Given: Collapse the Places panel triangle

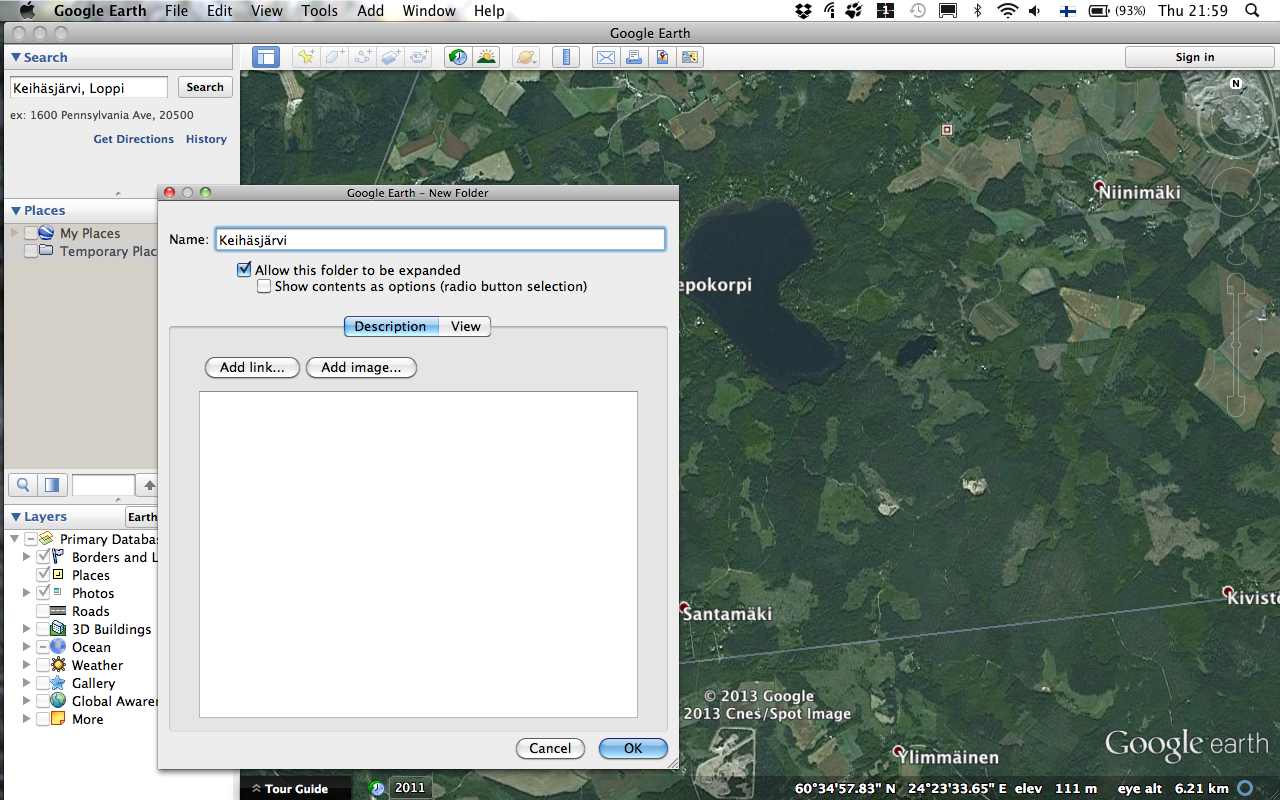Looking at the screenshot, I should point(16,211).
